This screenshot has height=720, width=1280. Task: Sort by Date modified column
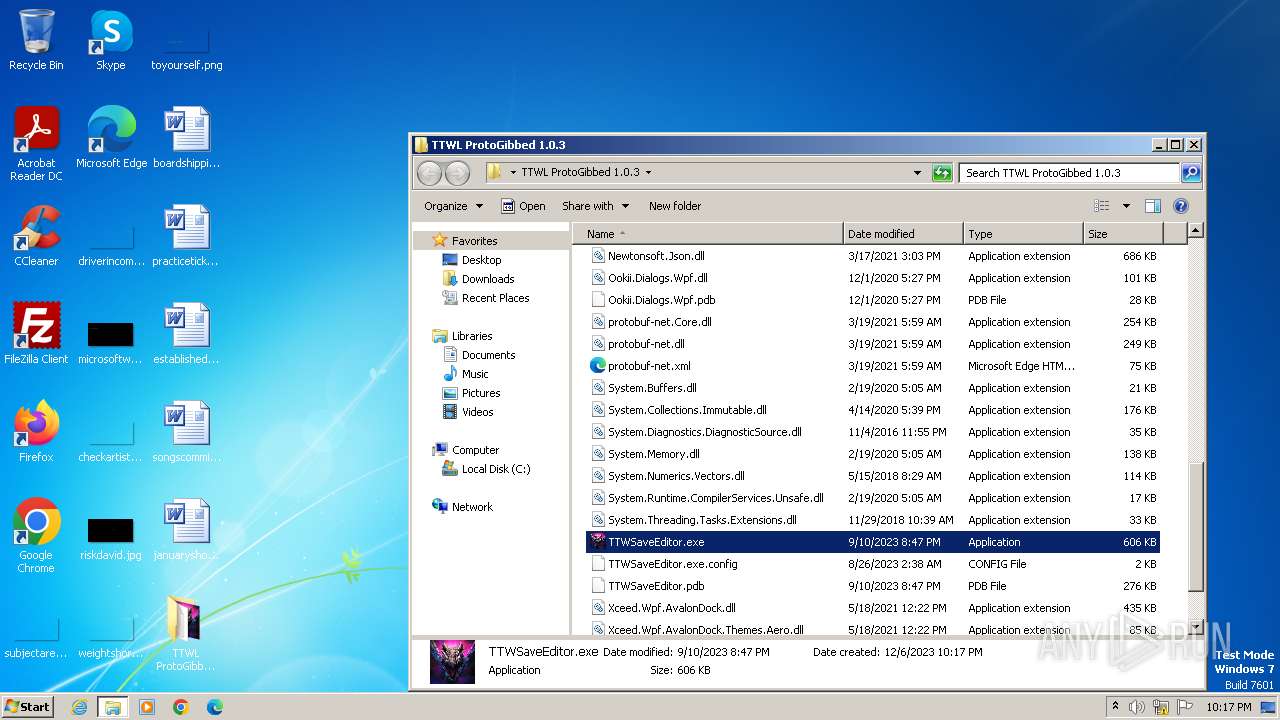pos(903,234)
